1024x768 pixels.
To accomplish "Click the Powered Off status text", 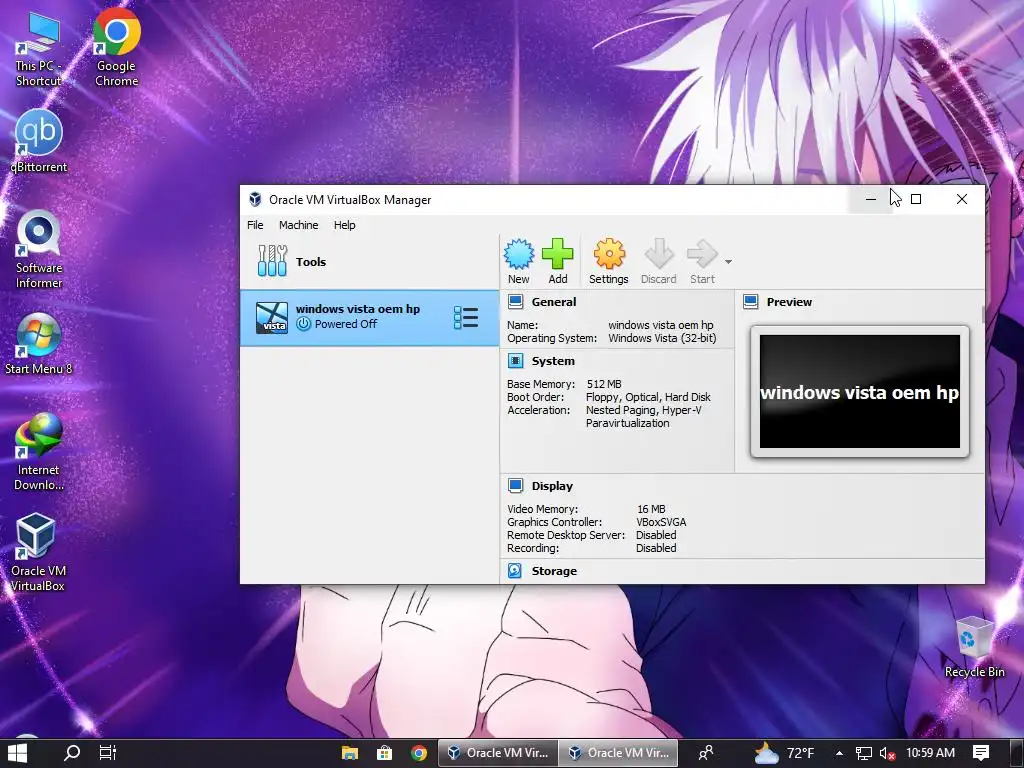I will (x=345, y=324).
